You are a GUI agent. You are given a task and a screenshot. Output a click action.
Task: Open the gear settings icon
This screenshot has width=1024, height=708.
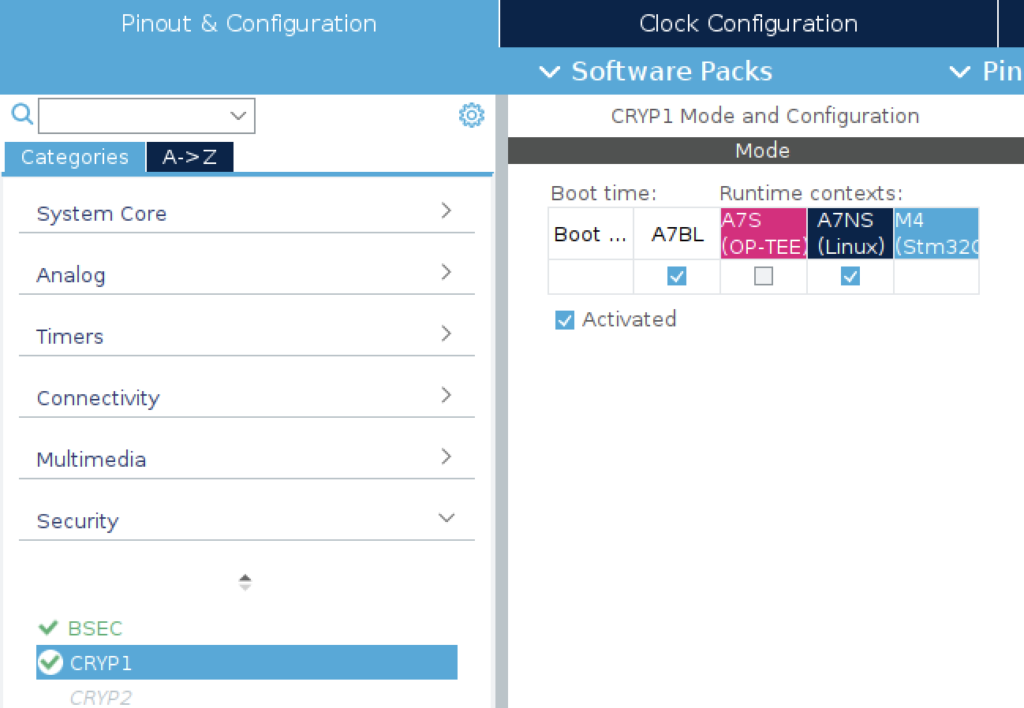[x=471, y=116]
